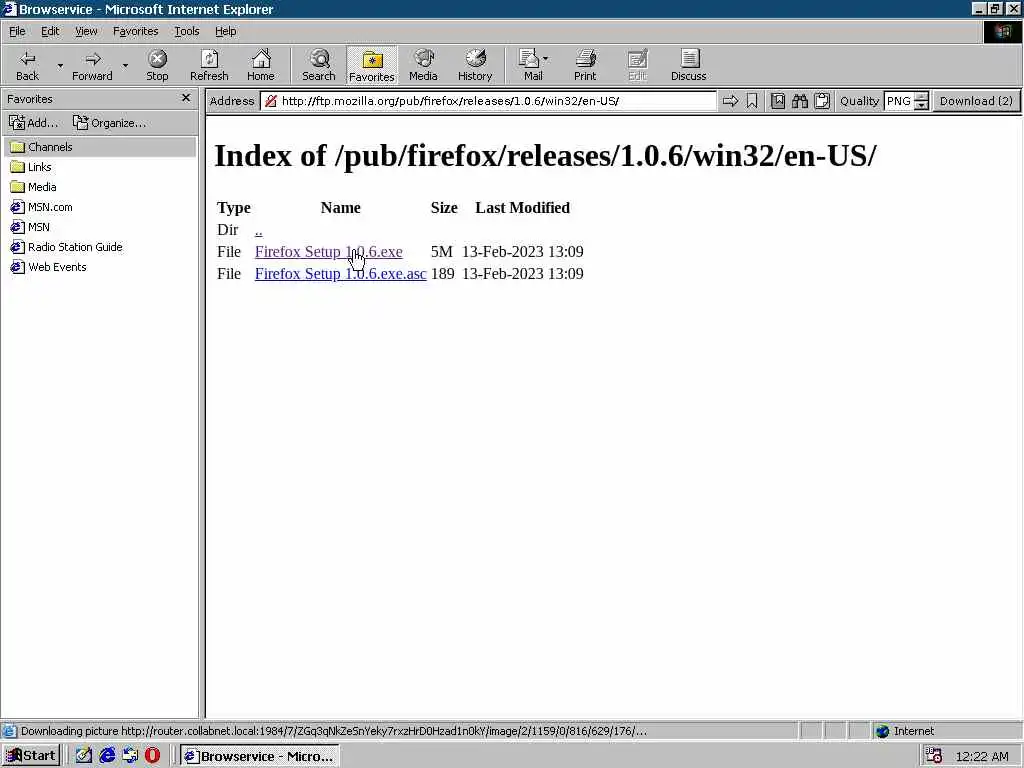The image size is (1024, 768).
Task: Open the Media toolbar button
Action: tap(423, 65)
